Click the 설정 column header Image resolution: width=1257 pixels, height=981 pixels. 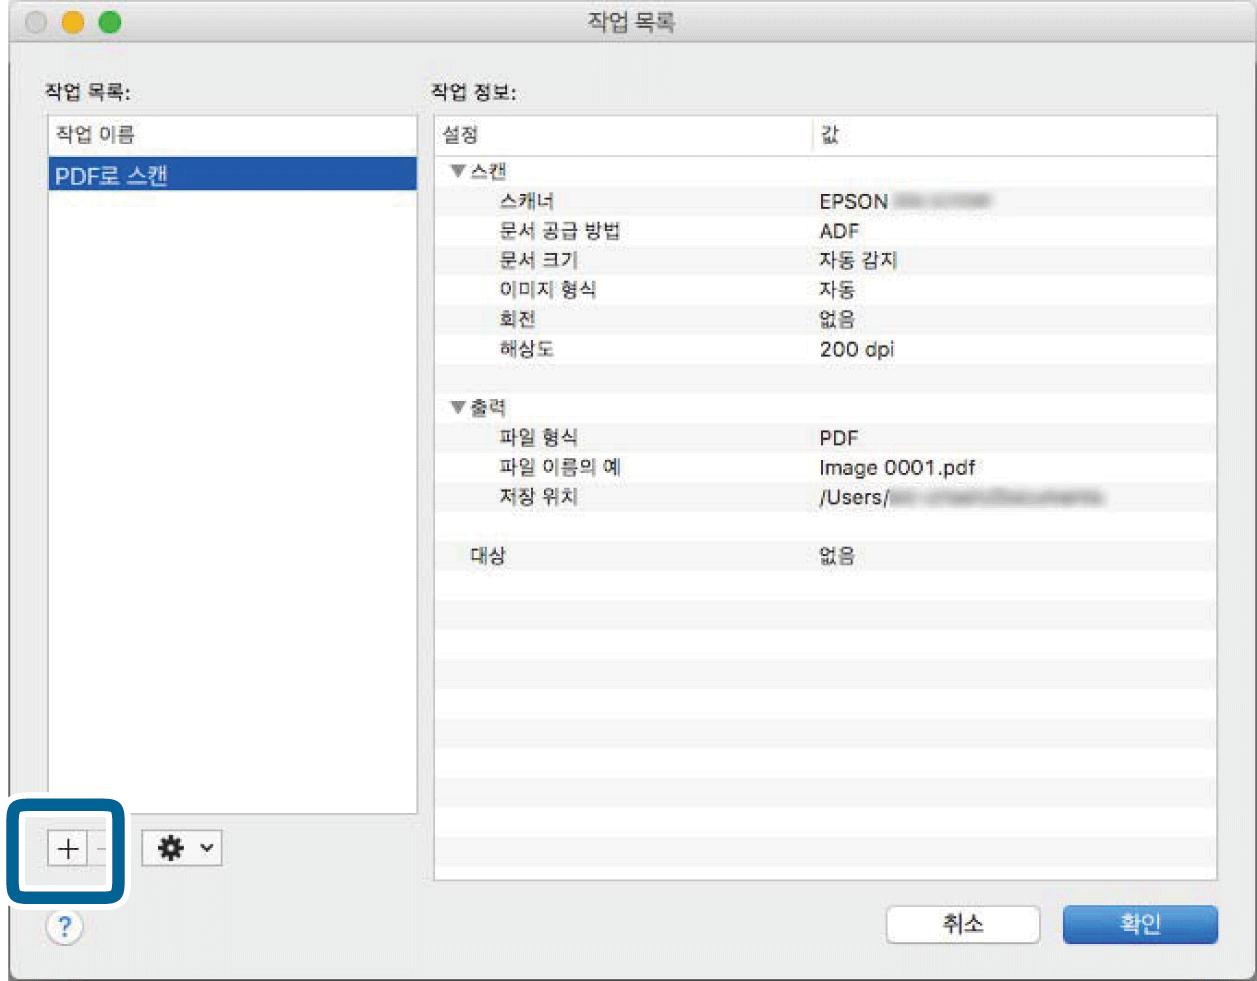[622, 135]
